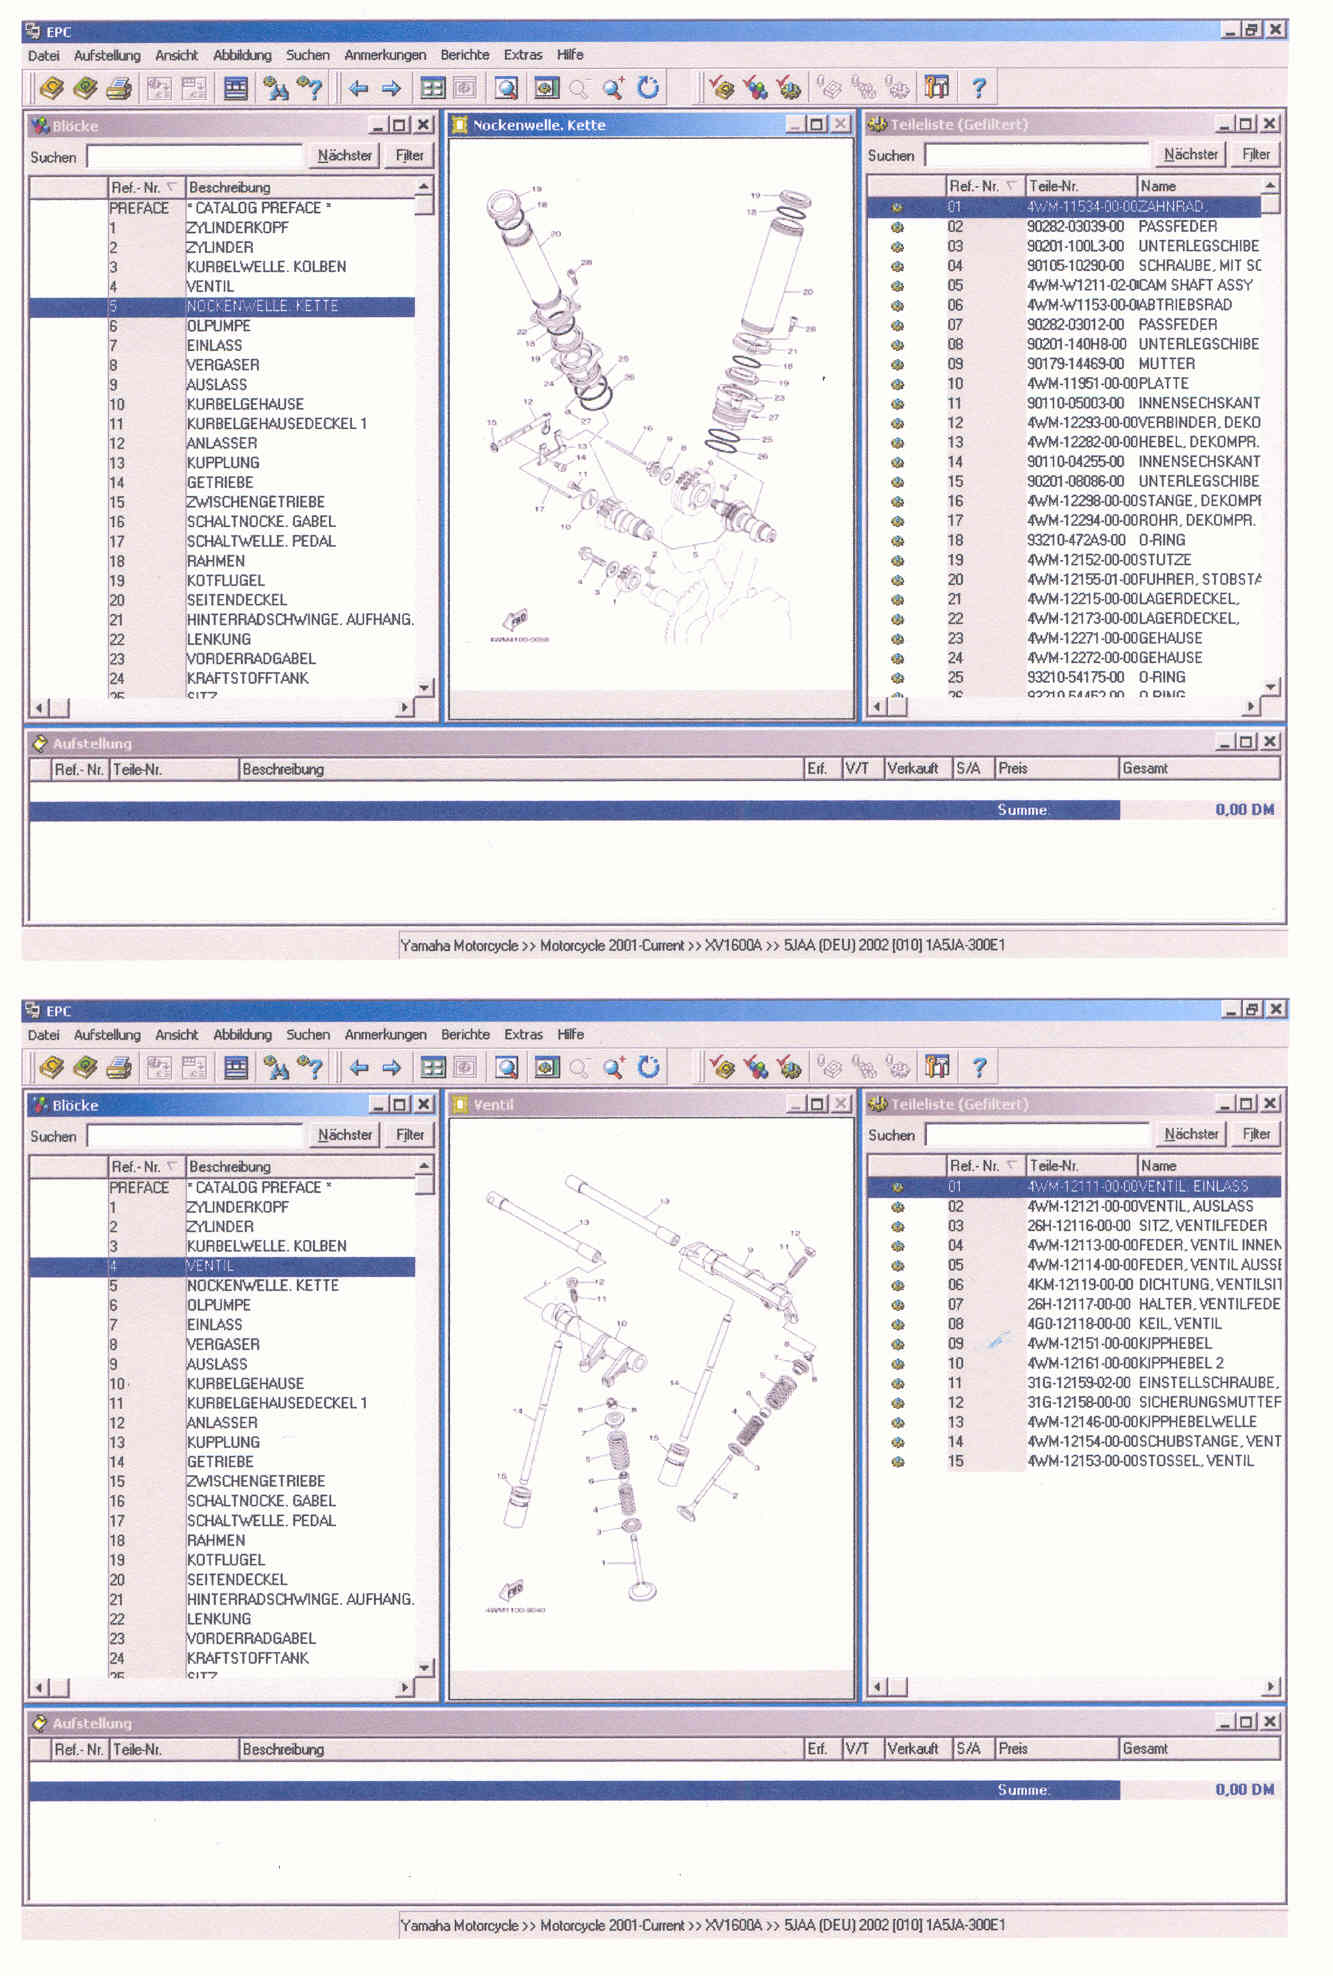Viewport: 1333px width, 1976px height.
Task: Click the blue refresh arrow icon in the lower toolbar
Action: click(x=648, y=1068)
